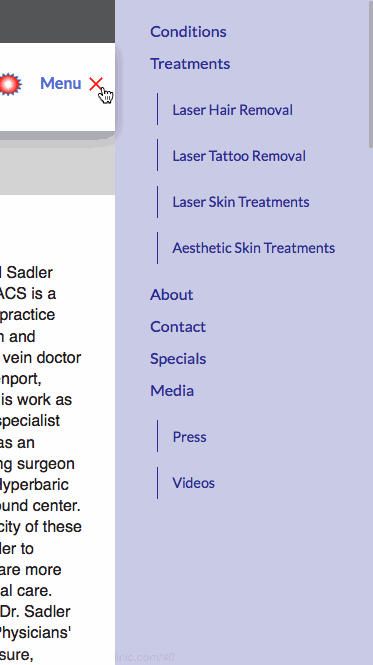The image size is (373, 665).
Task: Go to Laser Skin Treatments page
Action: [241, 202]
